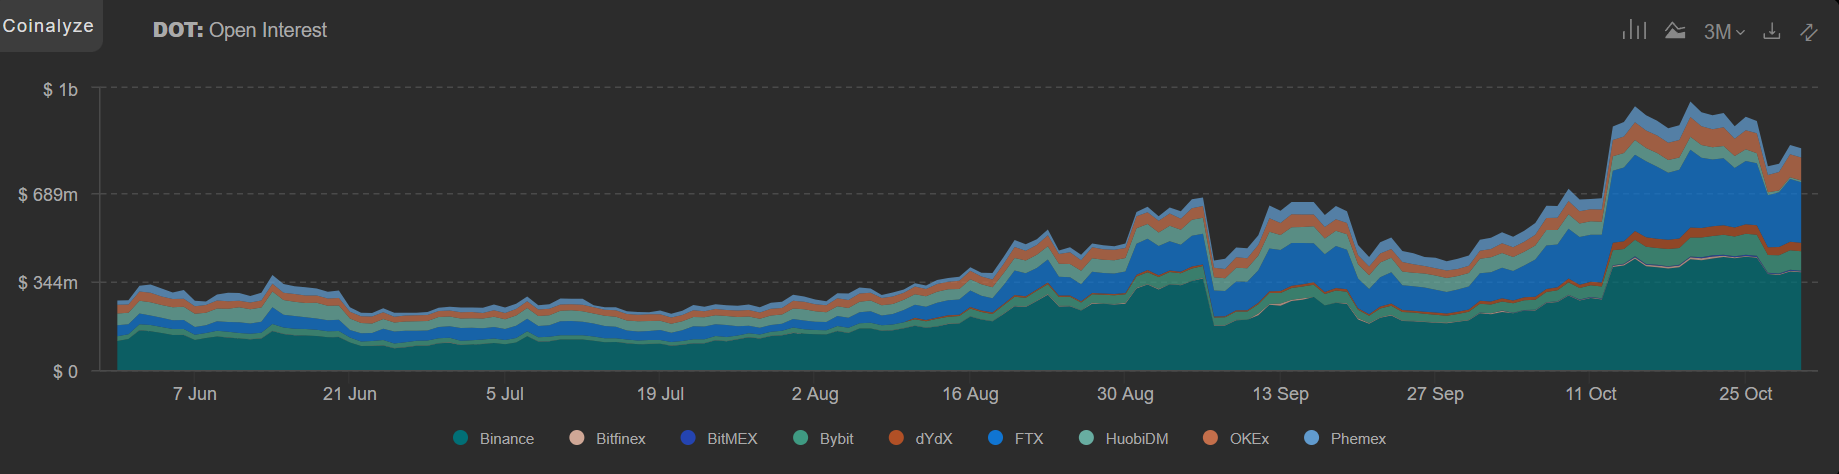Click the HuobiDM legend color dot

click(x=1086, y=438)
